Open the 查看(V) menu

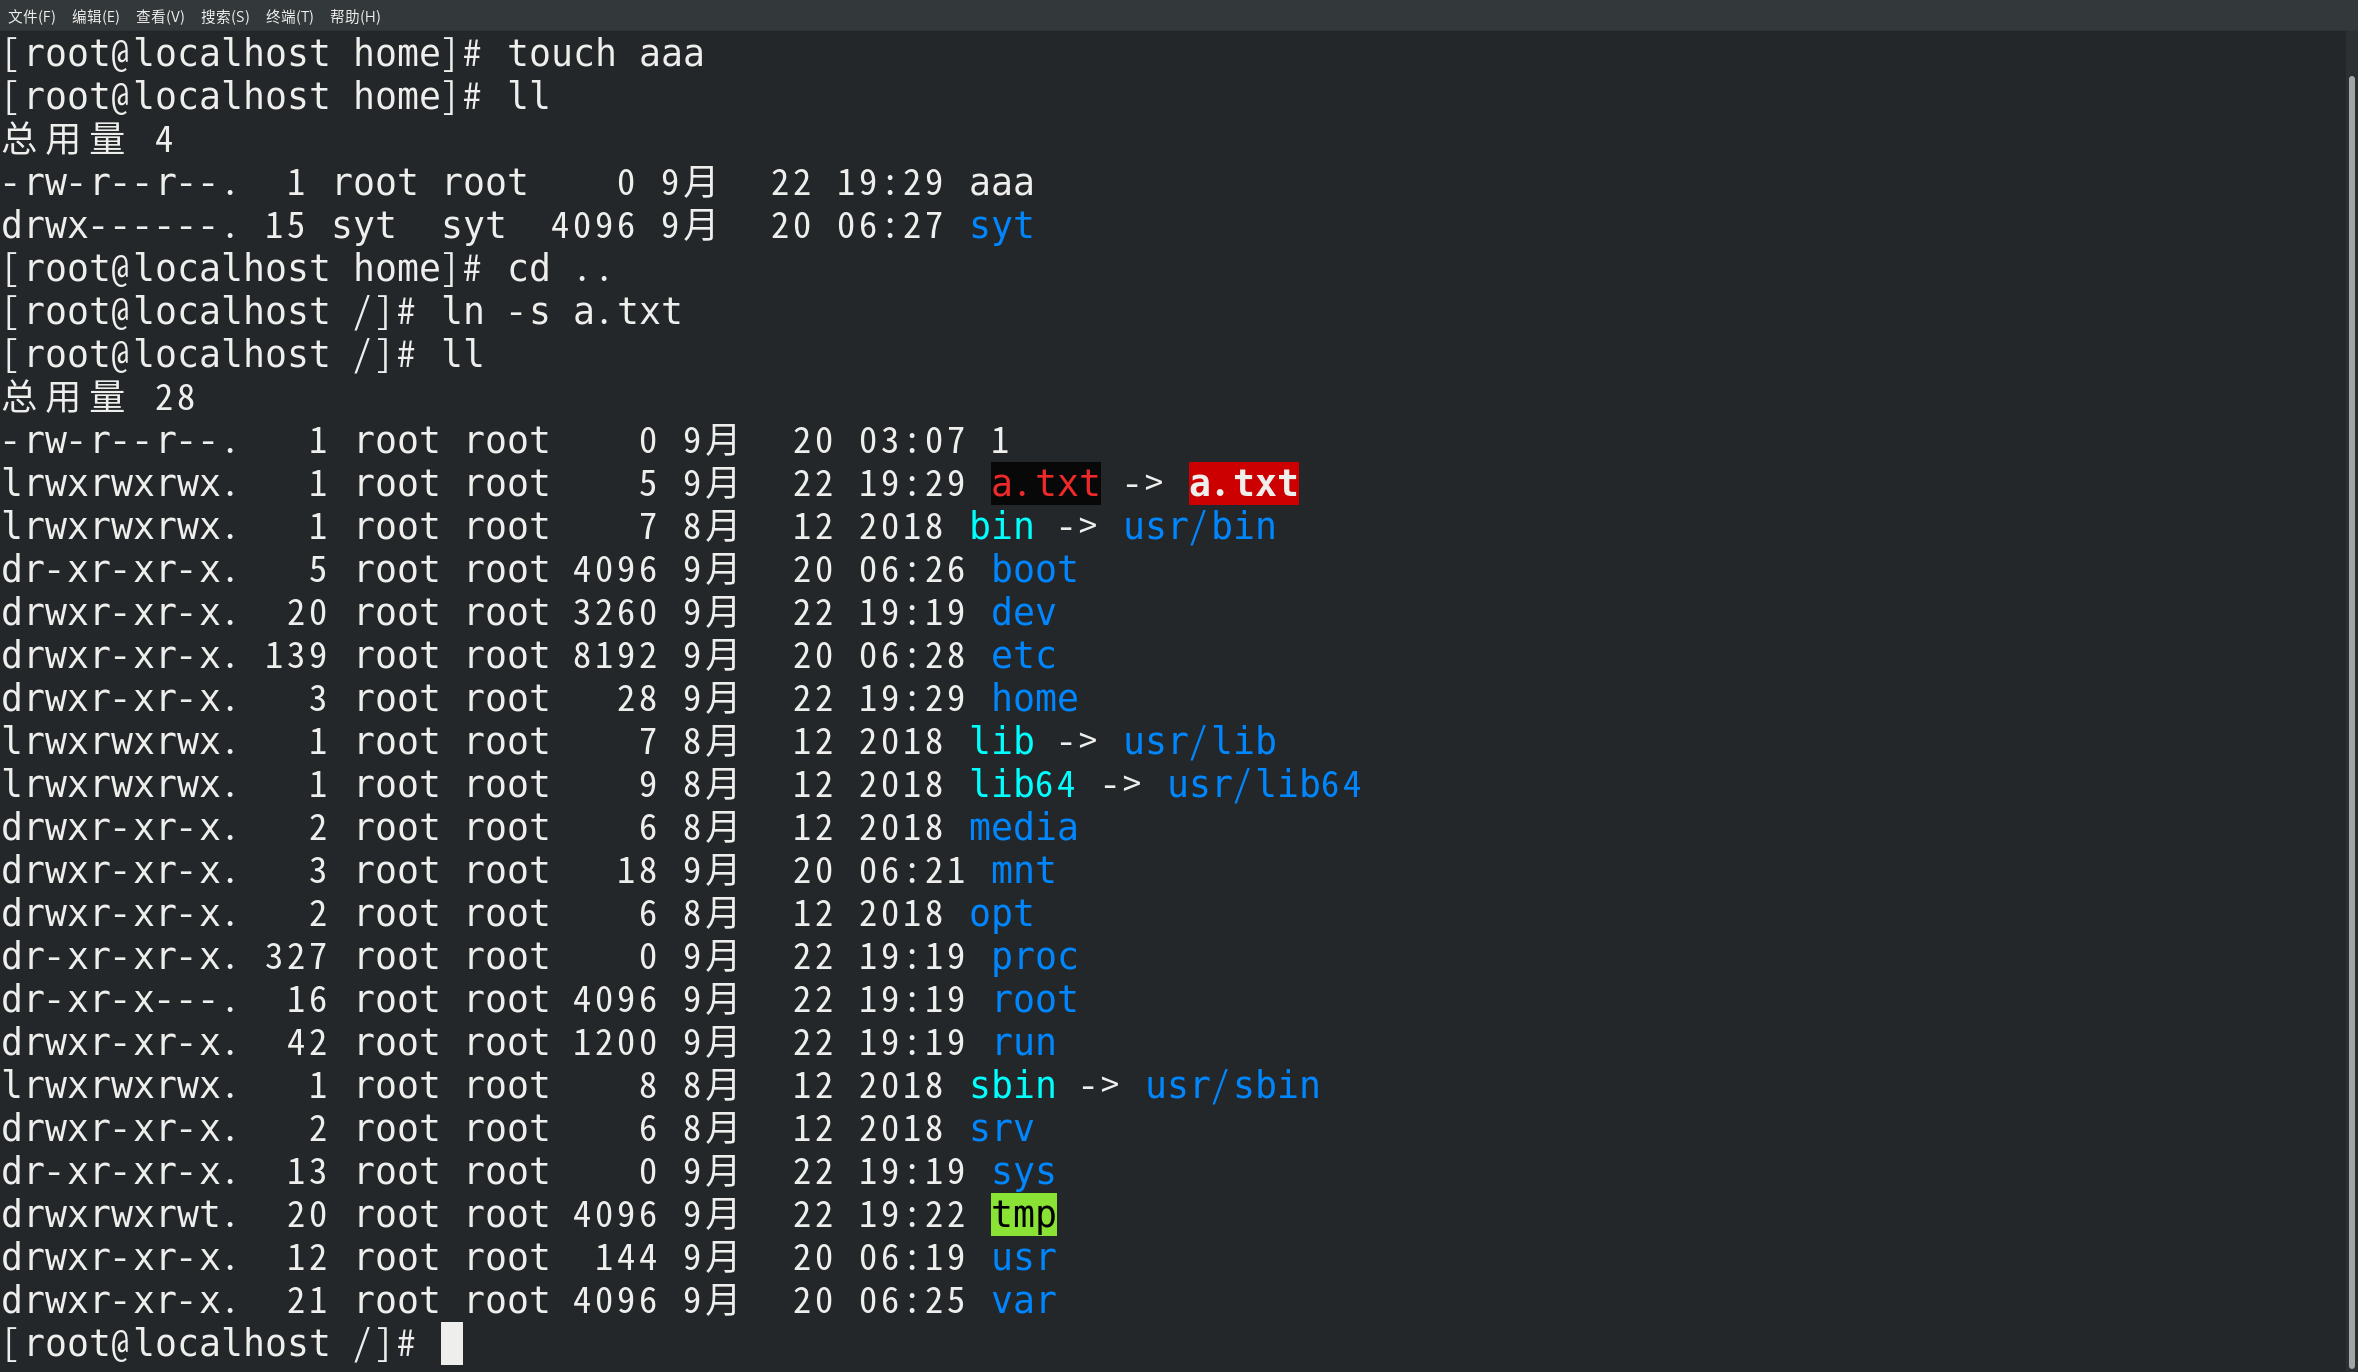(x=160, y=16)
